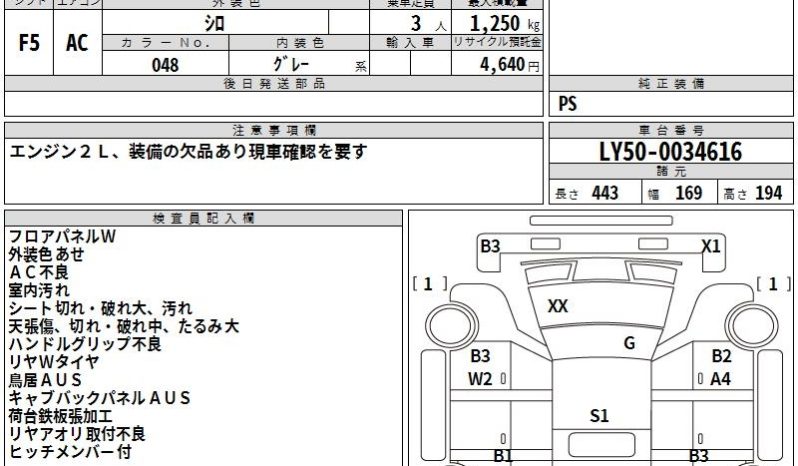This screenshot has height=466, width=798.
Task: Click the 外装色あせ note line
Action: click(x=46, y=254)
